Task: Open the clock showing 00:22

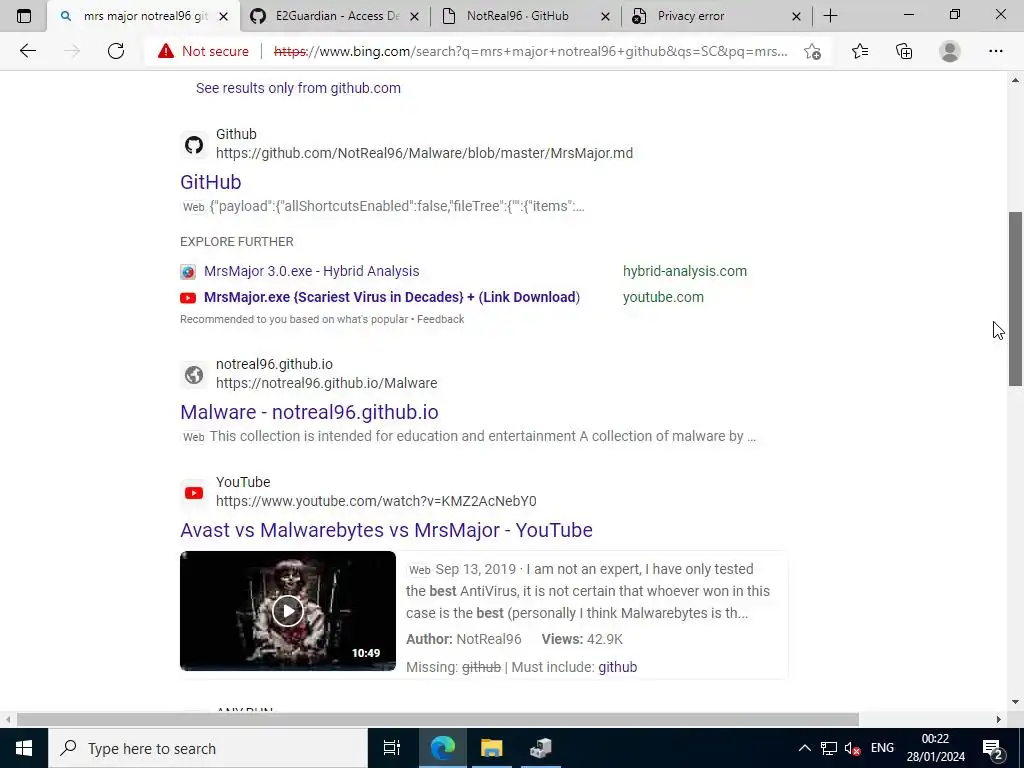Action: click(935, 748)
